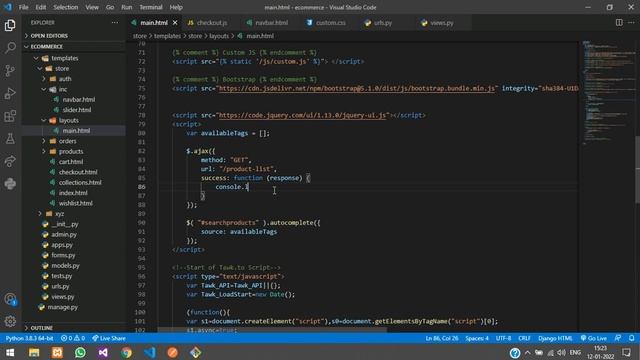Open wishlist.html in the explorer
This screenshot has height=360, width=640.
76,203
